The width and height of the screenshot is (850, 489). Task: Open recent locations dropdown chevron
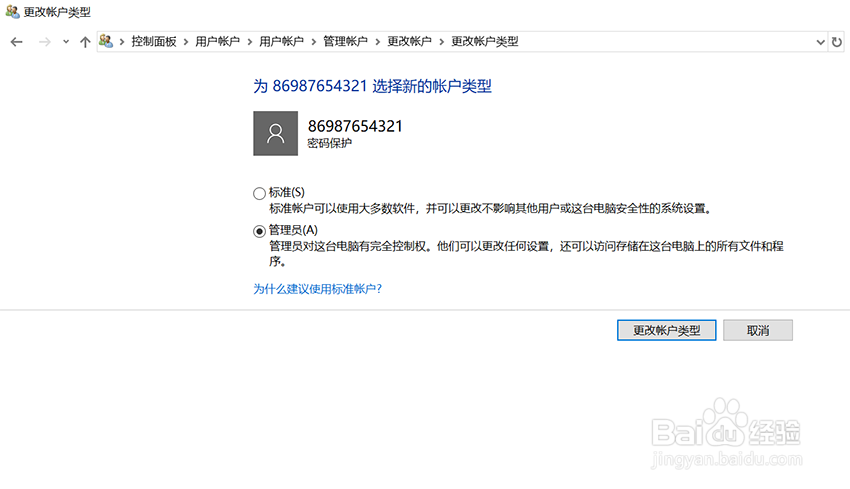66,42
